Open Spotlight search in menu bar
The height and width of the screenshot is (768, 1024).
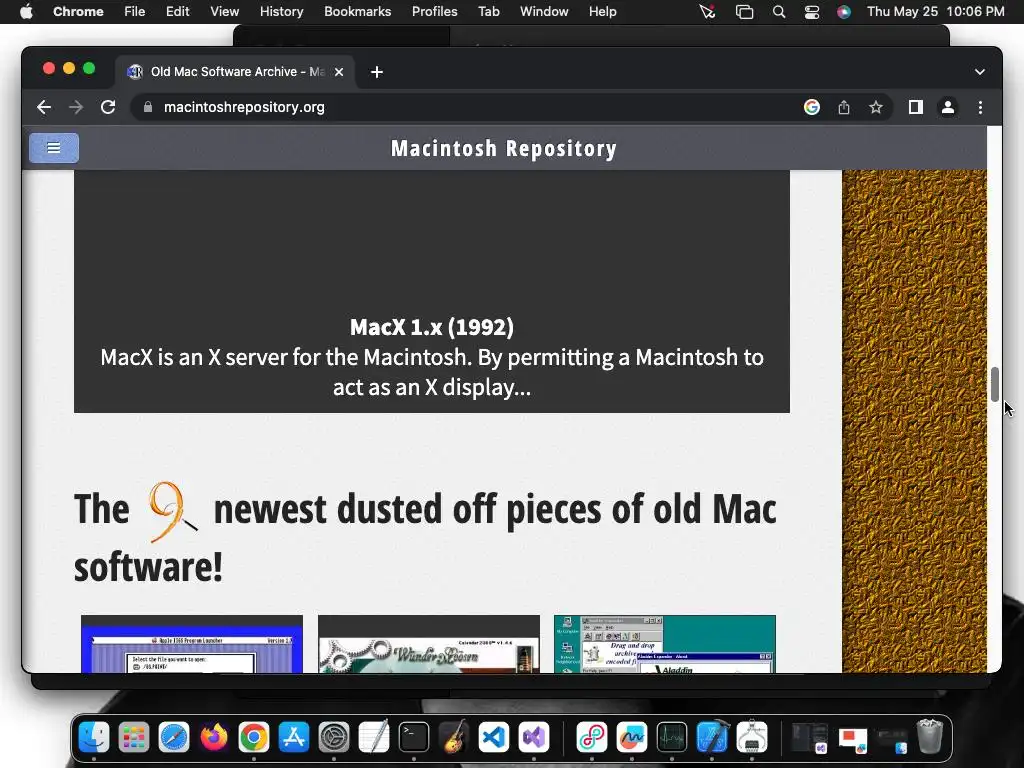click(x=778, y=12)
